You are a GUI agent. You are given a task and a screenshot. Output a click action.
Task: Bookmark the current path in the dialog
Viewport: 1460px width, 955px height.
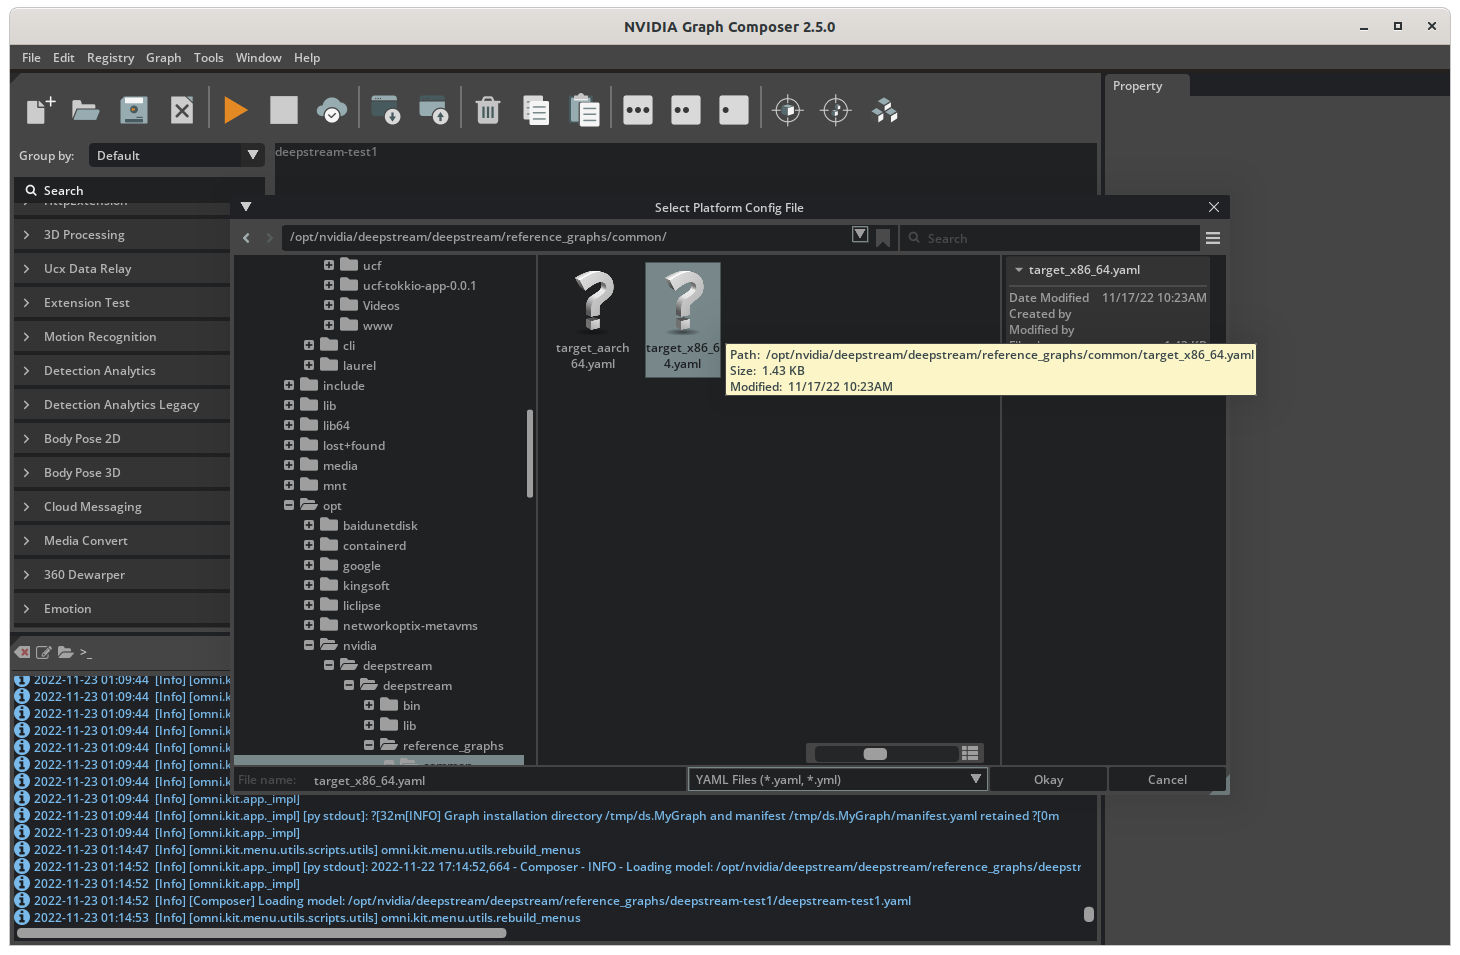pyautogui.click(x=883, y=238)
